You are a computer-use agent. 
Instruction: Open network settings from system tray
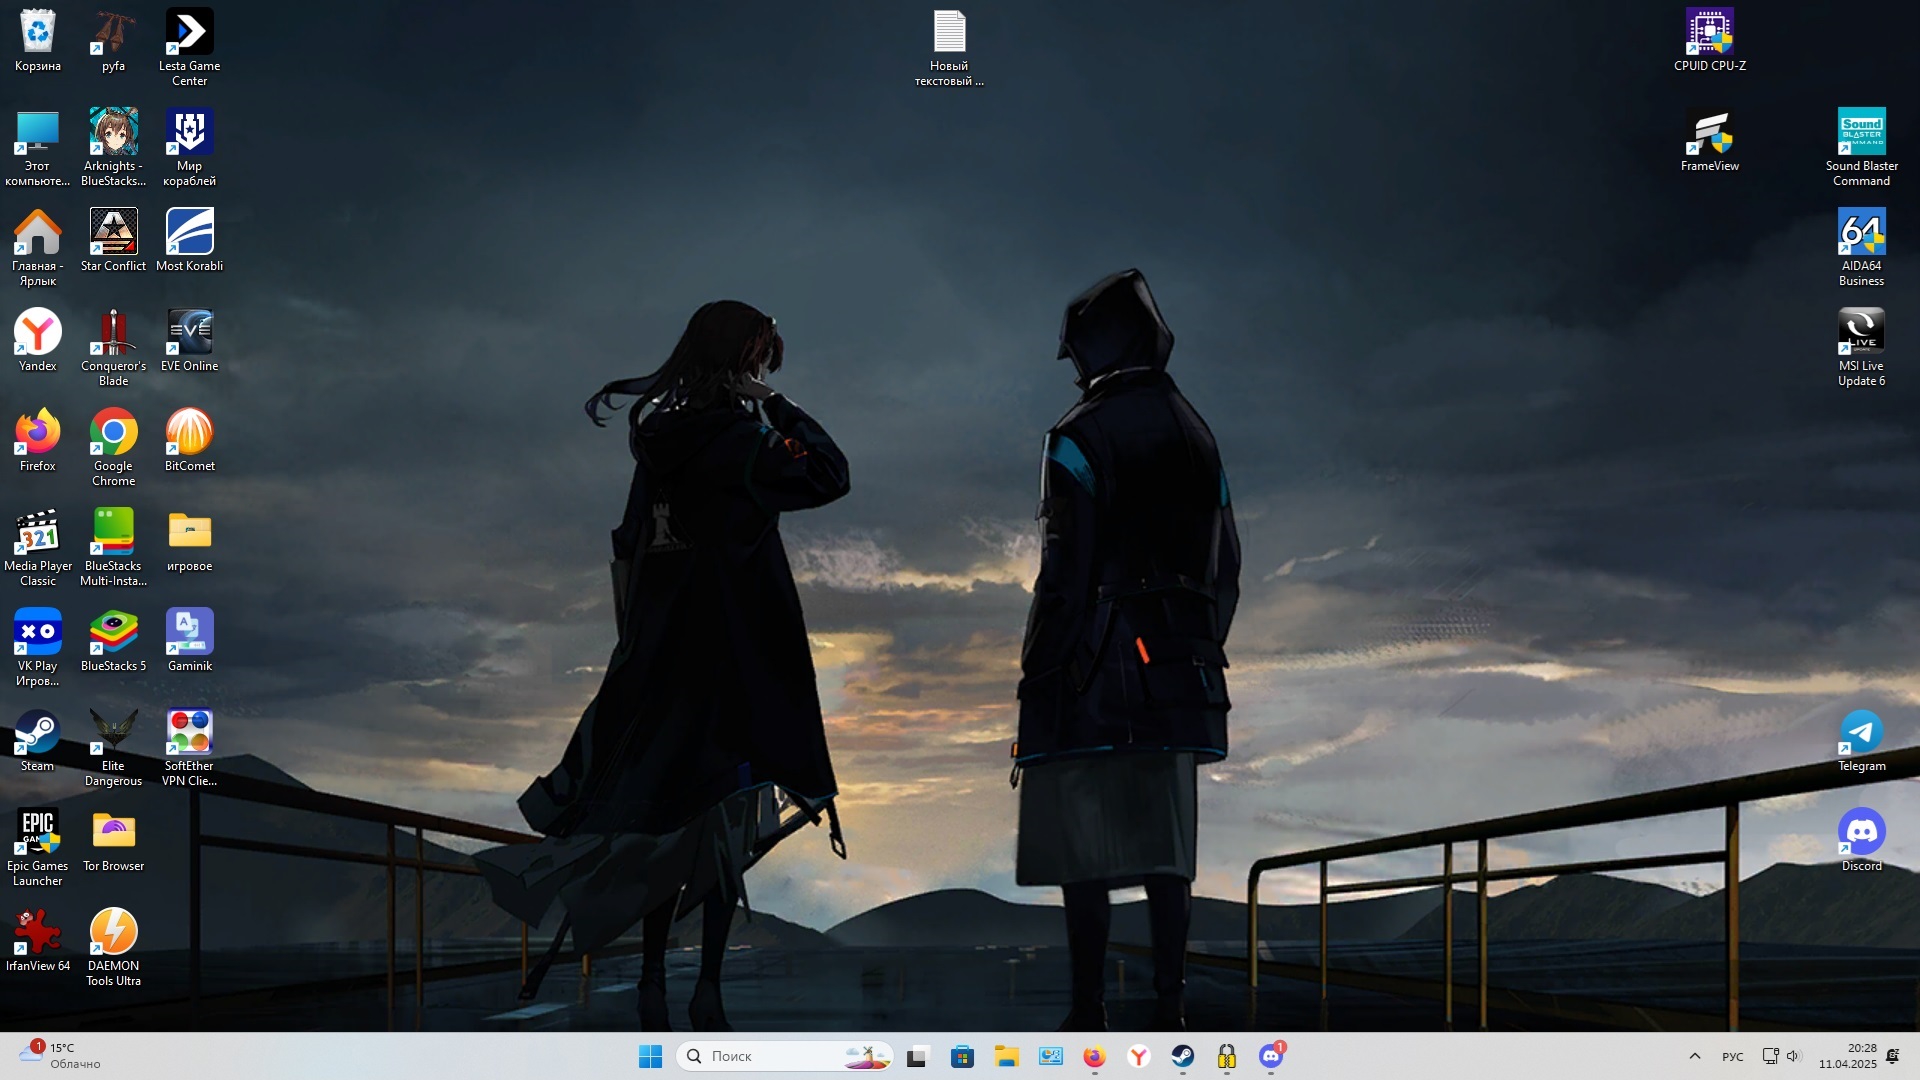point(1769,1056)
